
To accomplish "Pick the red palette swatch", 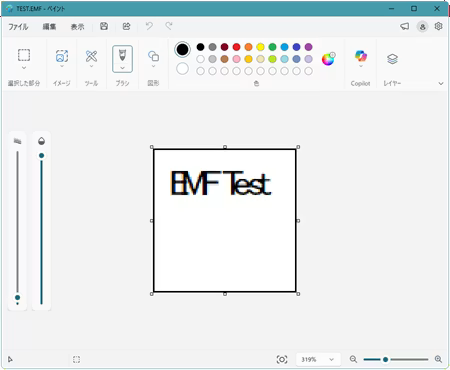I will click(x=236, y=47).
